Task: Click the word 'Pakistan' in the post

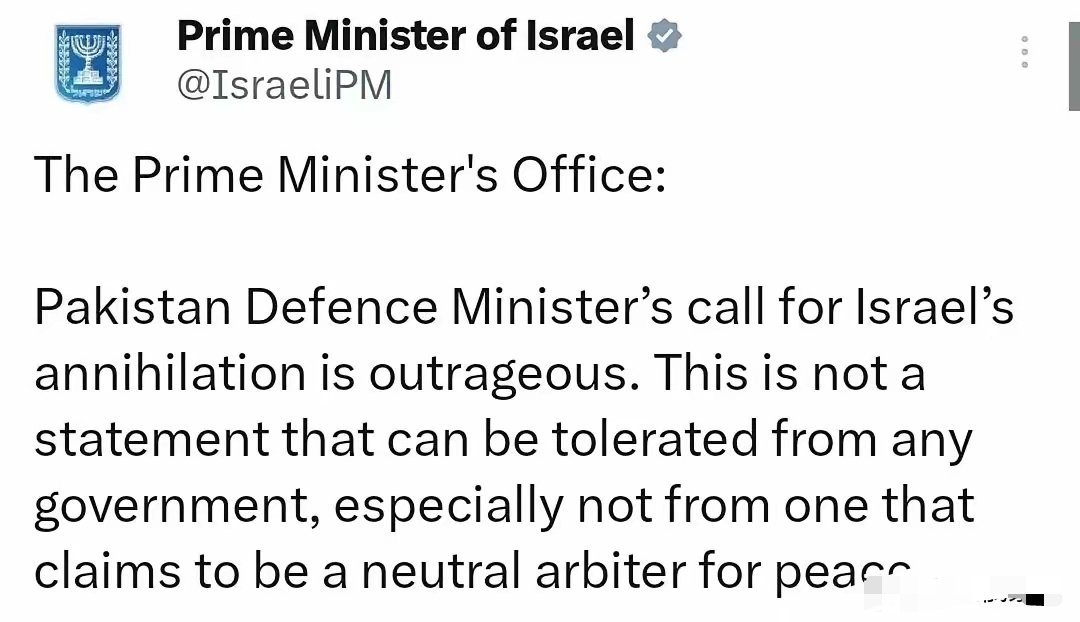Action: coord(132,307)
